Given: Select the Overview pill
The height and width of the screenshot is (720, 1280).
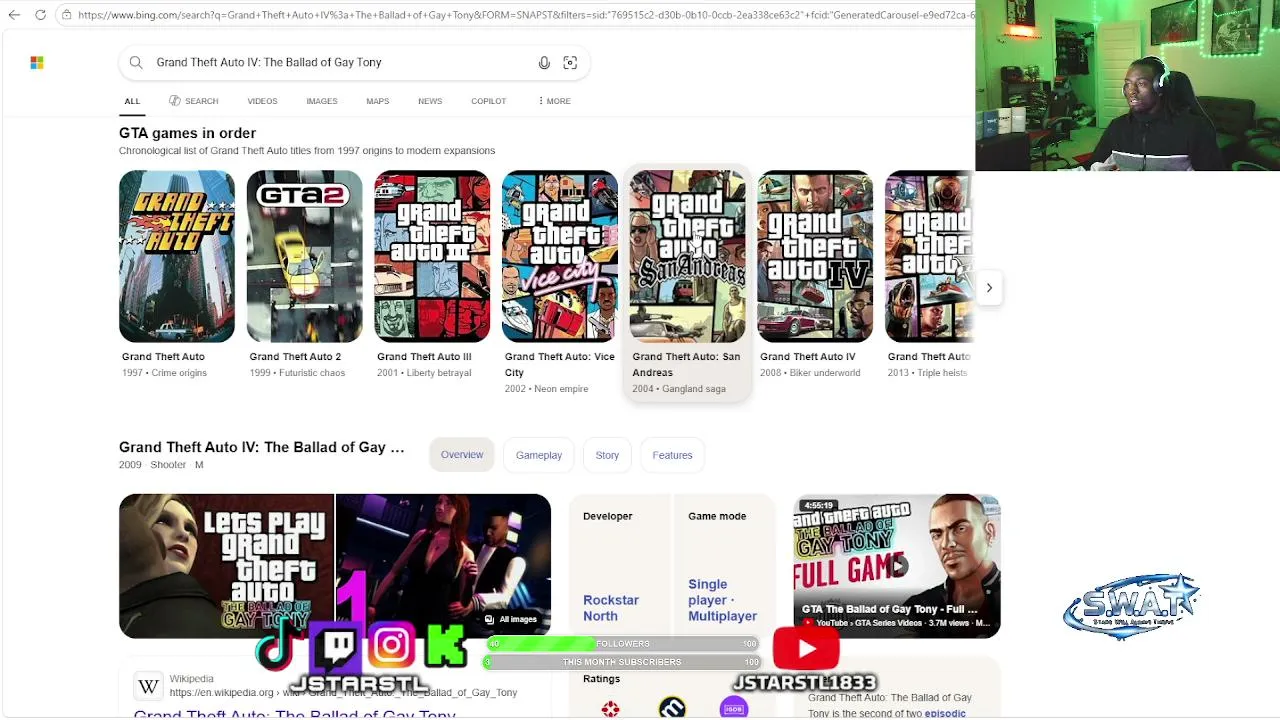Looking at the screenshot, I should [462, 455].
